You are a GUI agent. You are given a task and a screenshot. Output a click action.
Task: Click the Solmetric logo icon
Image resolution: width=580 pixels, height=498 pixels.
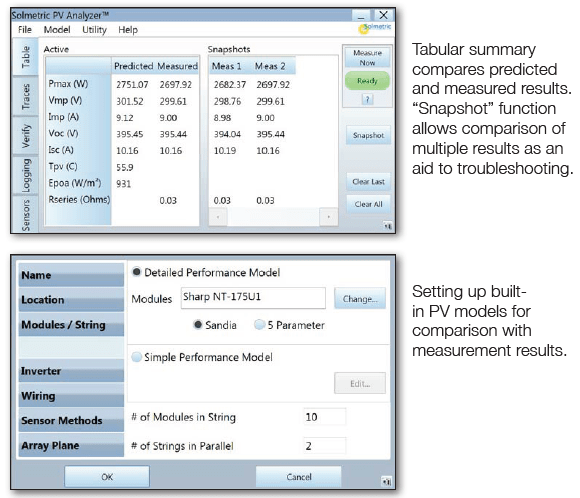375,28
